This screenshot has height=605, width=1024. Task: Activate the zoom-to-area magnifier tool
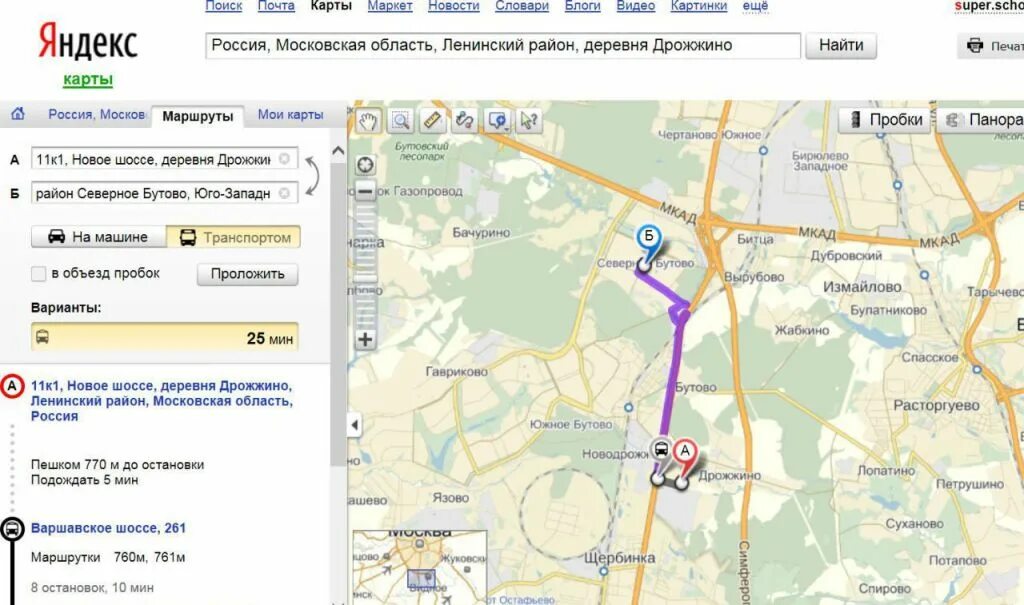coord(400,121)
